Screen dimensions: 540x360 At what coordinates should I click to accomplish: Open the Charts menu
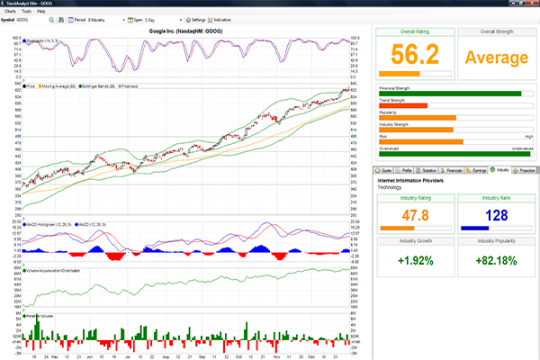[x=10, y=11]
